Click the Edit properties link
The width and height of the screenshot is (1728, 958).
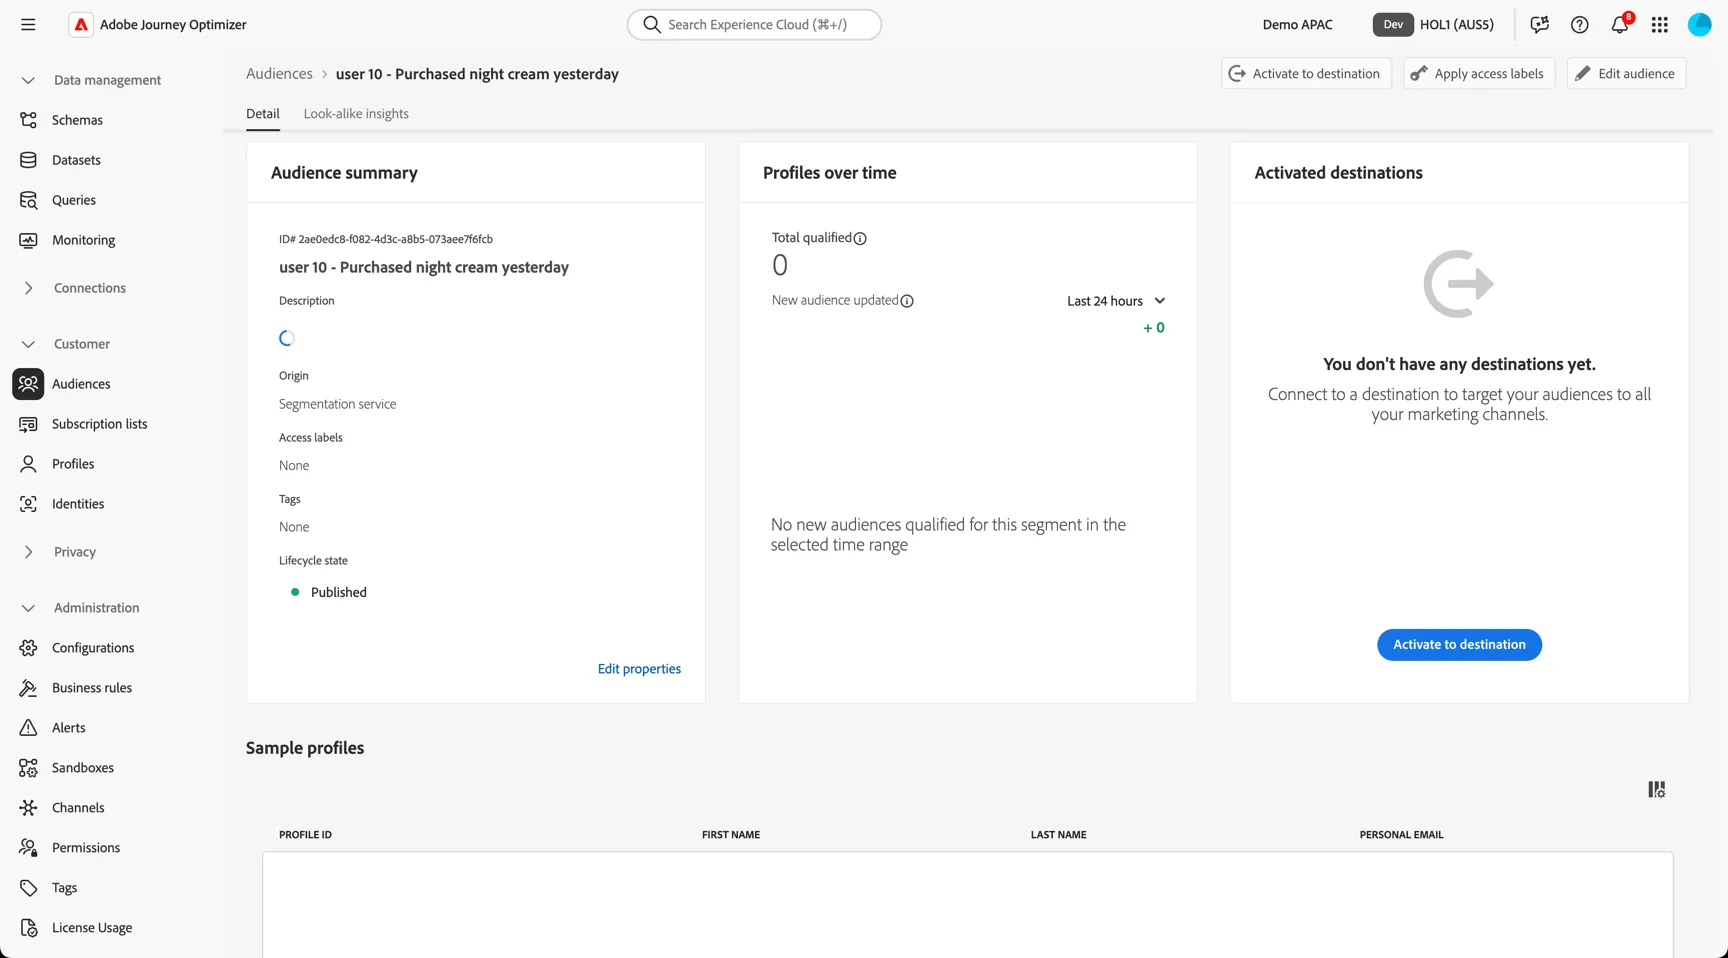click(639, 669)
